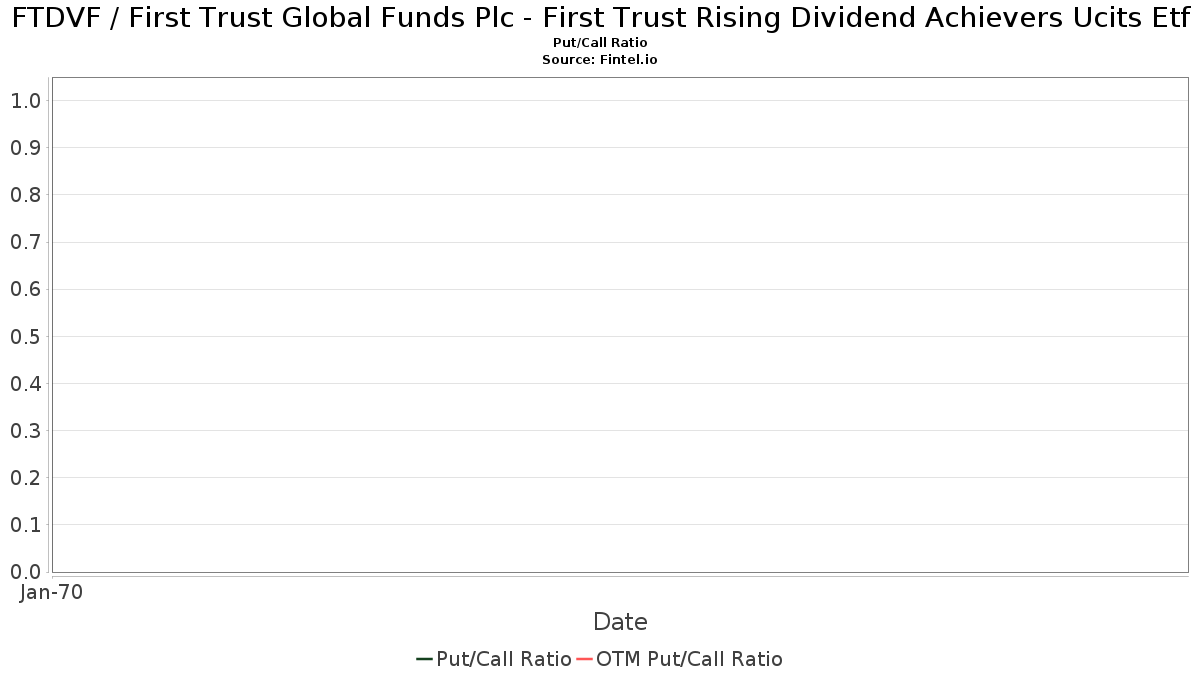Toggle the OTM Put/Call Ratio legend label
Image resolution: width=1200 pixels, height=675 pixels.
point(689,659)
